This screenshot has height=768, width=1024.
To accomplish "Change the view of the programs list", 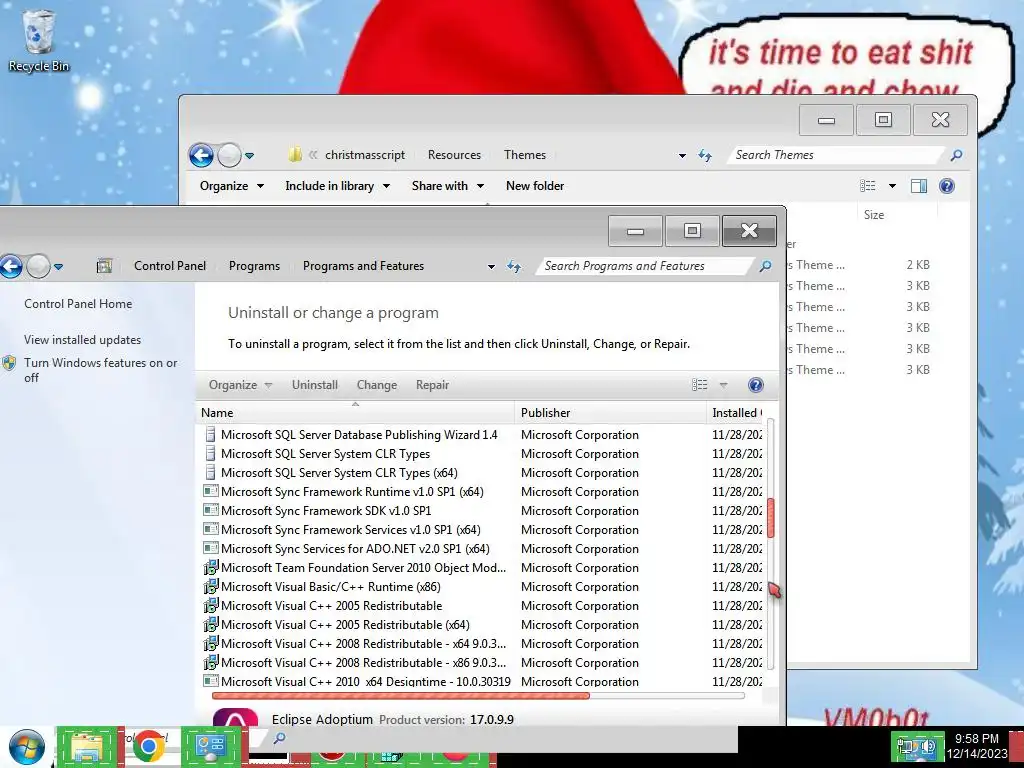I will click(x=699, y=385).
